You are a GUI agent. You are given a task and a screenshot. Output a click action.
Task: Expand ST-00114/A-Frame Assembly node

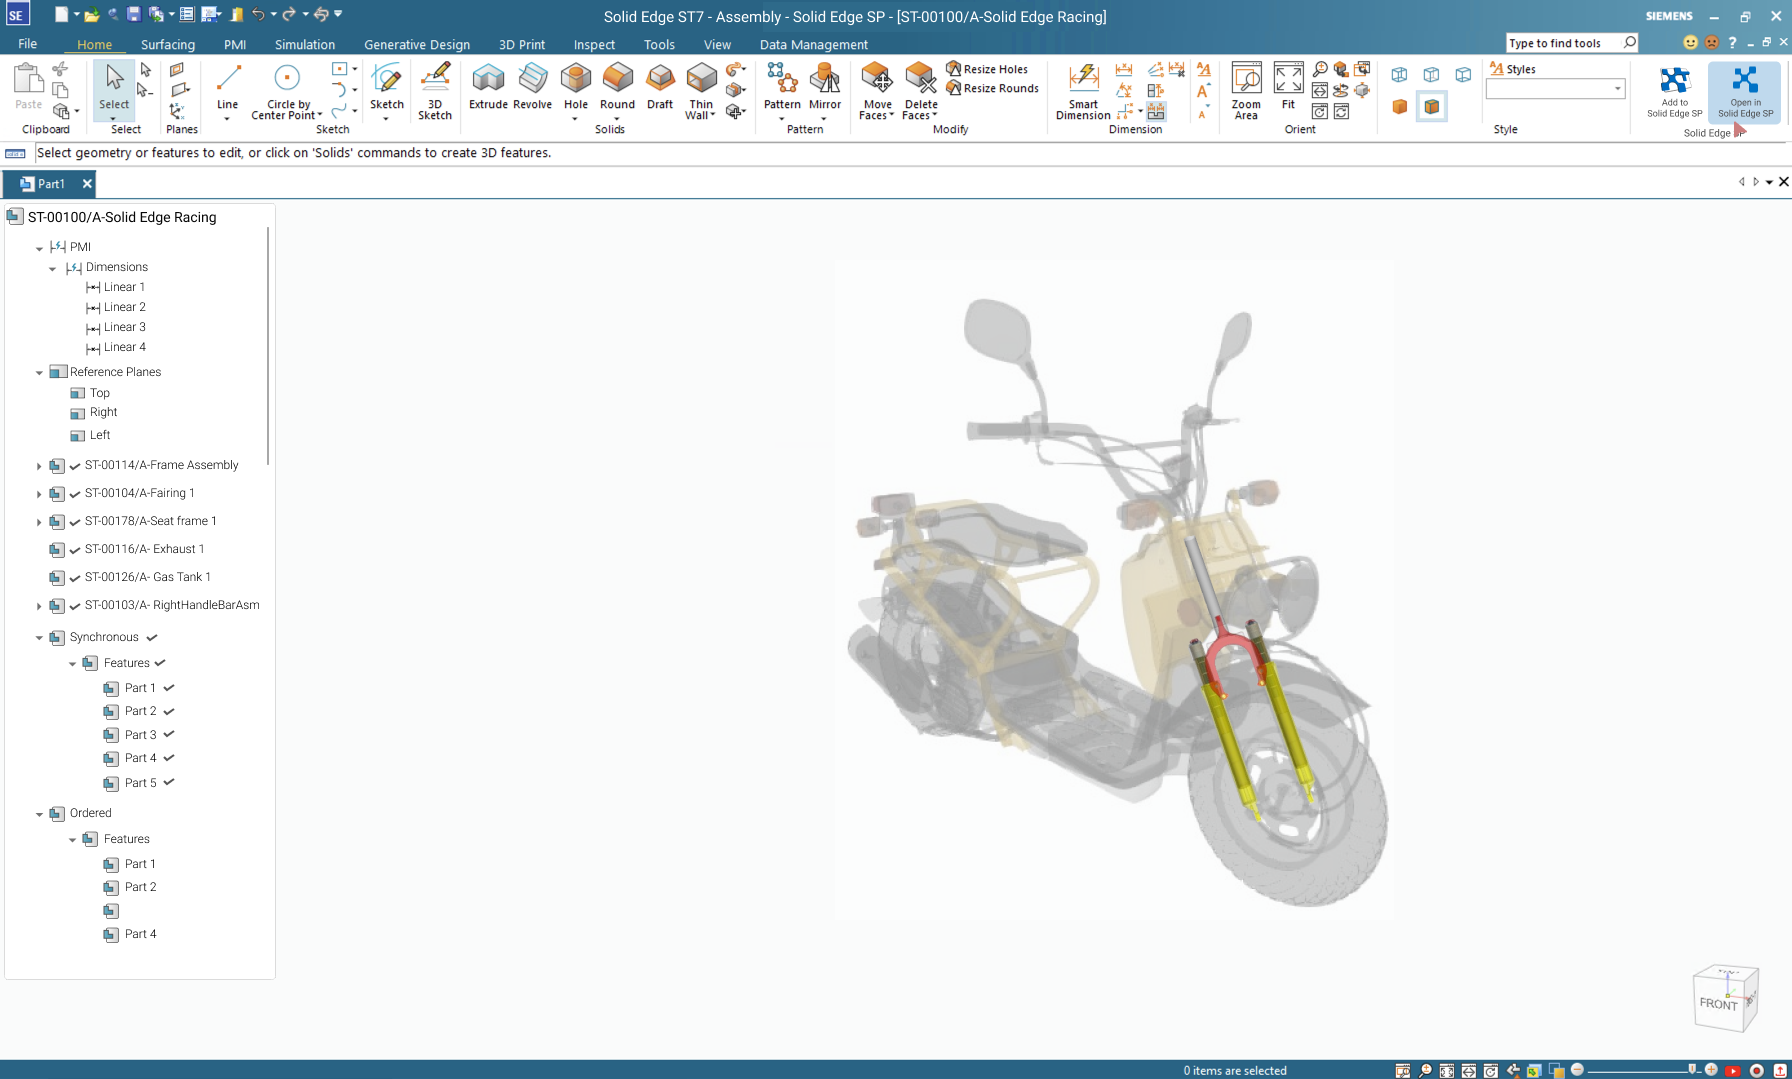coord(39,466)
